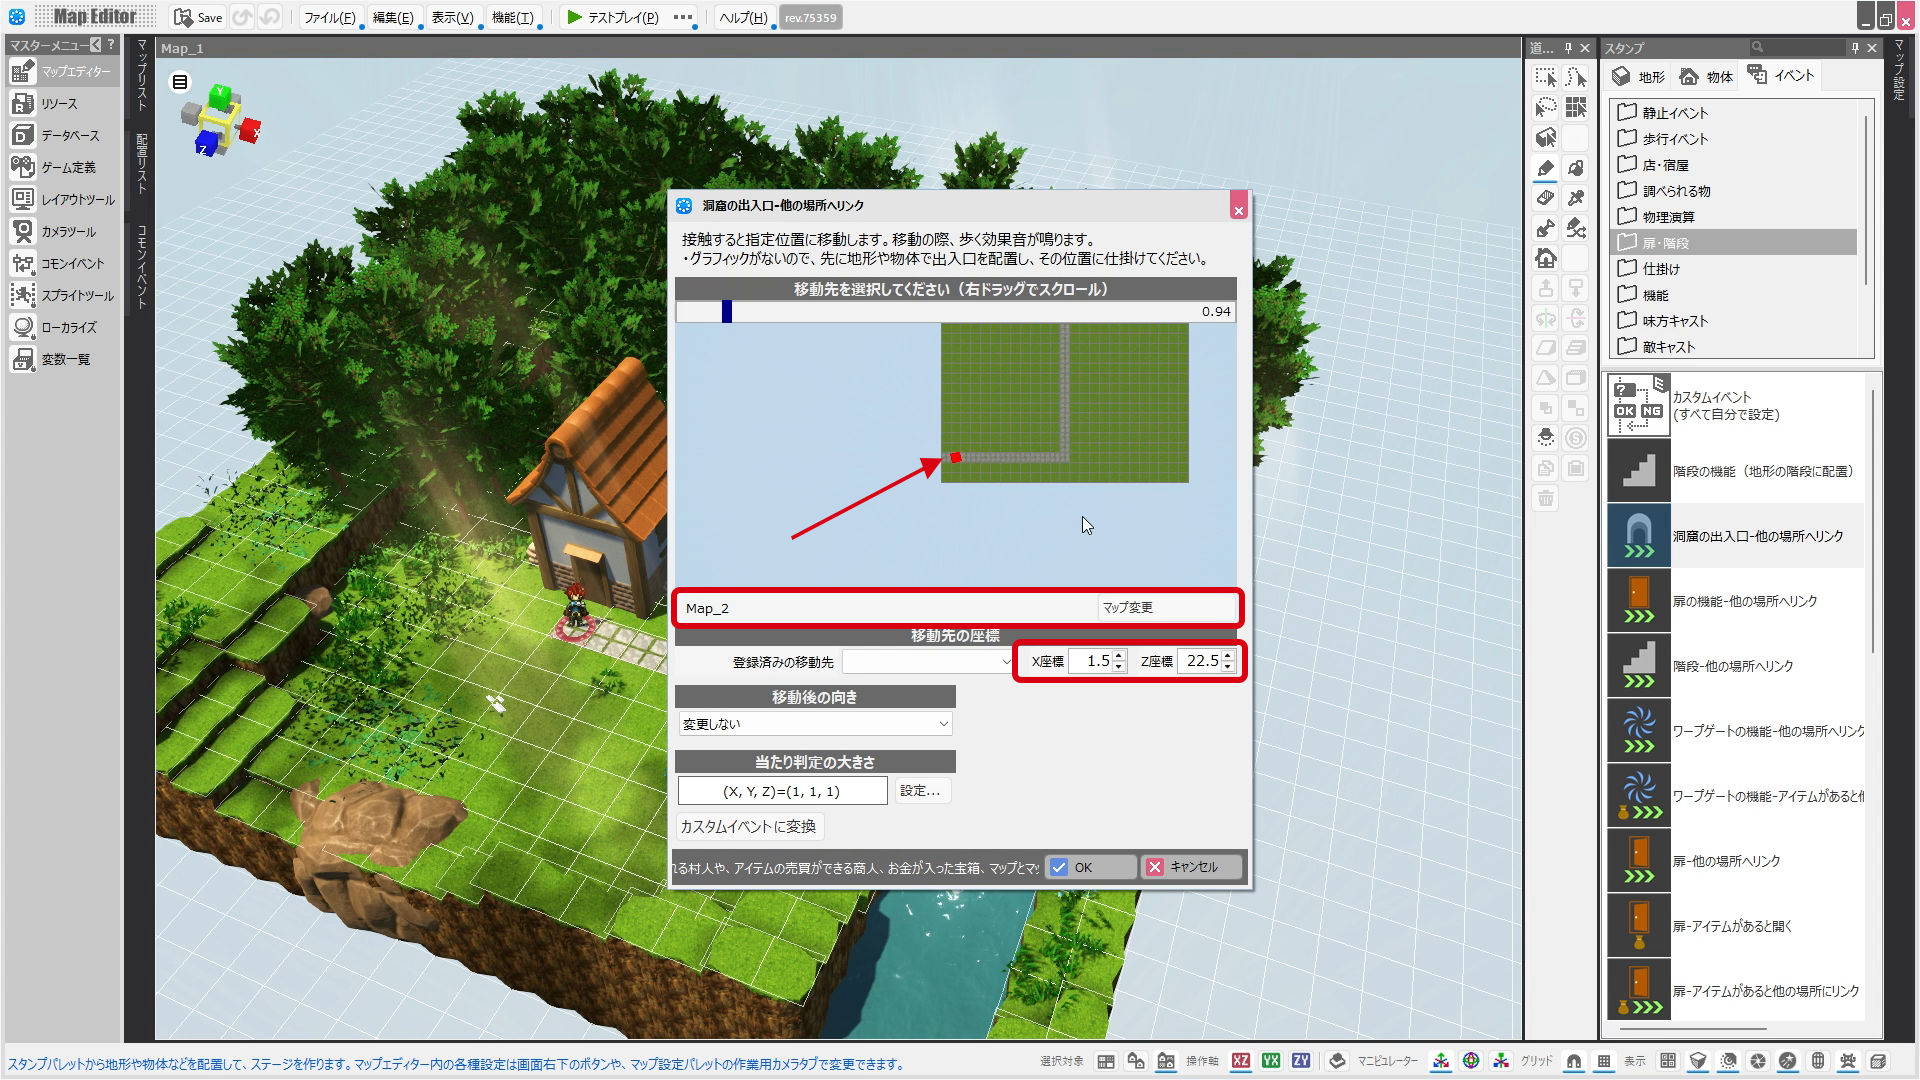The width and height of the screenshot is (1920, 1080).
Task: Select the eraser tool
Action: (1546, 198)
